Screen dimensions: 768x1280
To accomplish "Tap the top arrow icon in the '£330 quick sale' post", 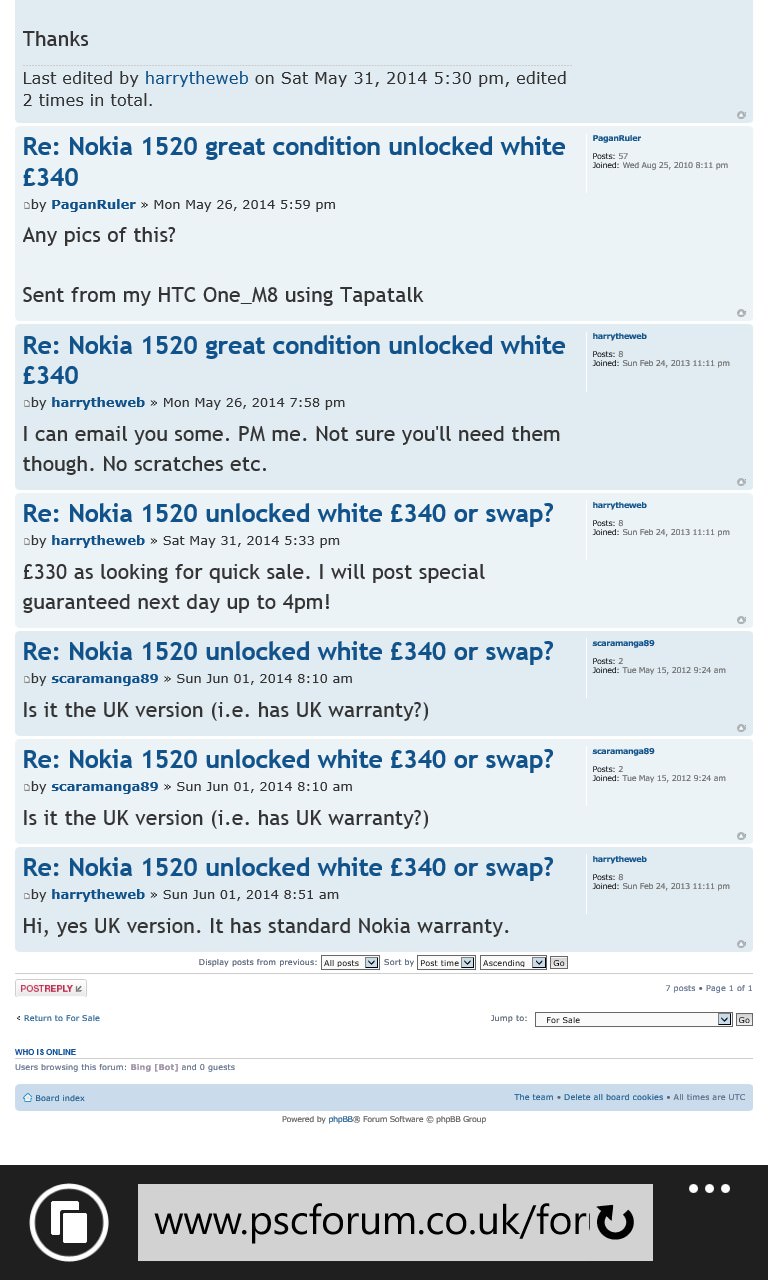I will [x=741, y=620].
